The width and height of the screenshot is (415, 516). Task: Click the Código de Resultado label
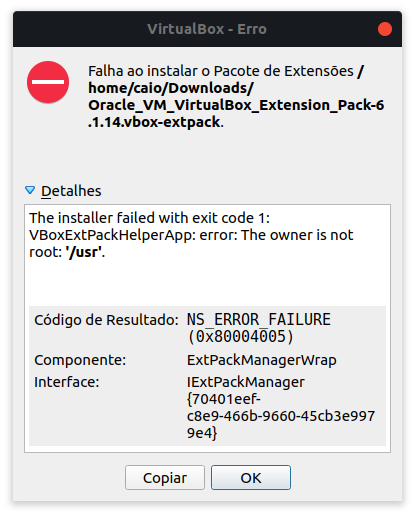pyautogui.click(x=106, y=320)
